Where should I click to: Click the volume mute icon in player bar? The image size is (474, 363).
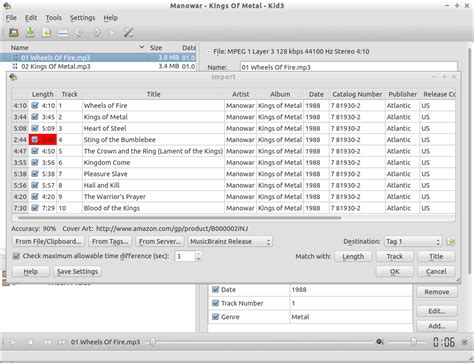click(380, 342)
